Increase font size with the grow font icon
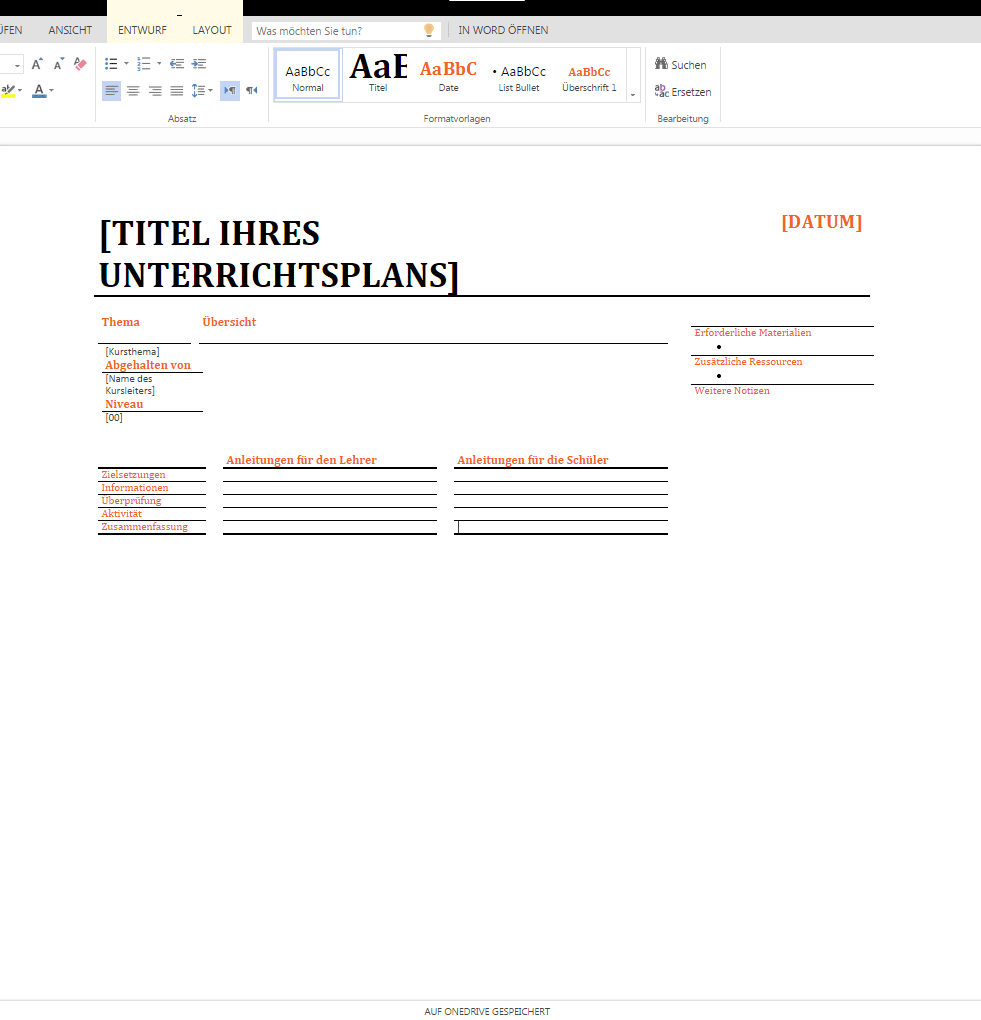Image resolution: width=981 pixels, height=1020 pixels. point(37,64)
